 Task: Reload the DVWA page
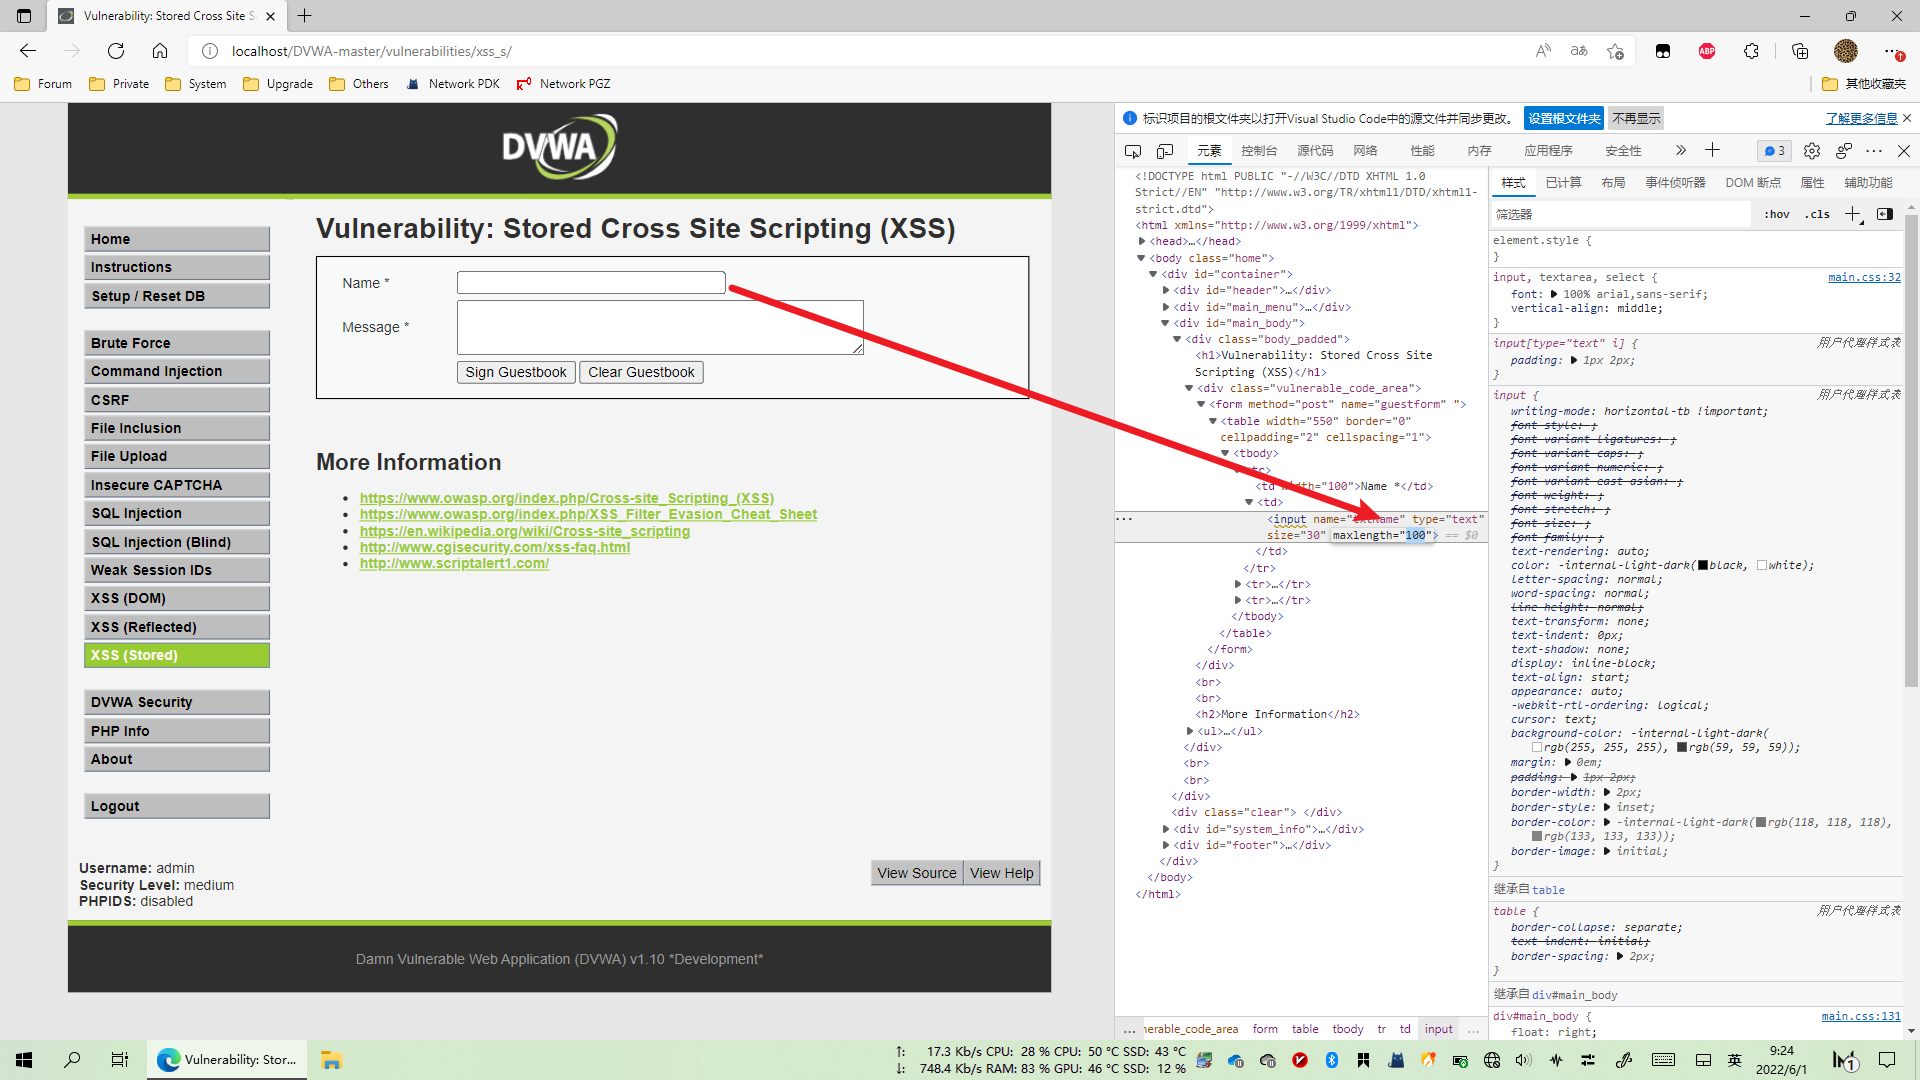coord(116,51)
